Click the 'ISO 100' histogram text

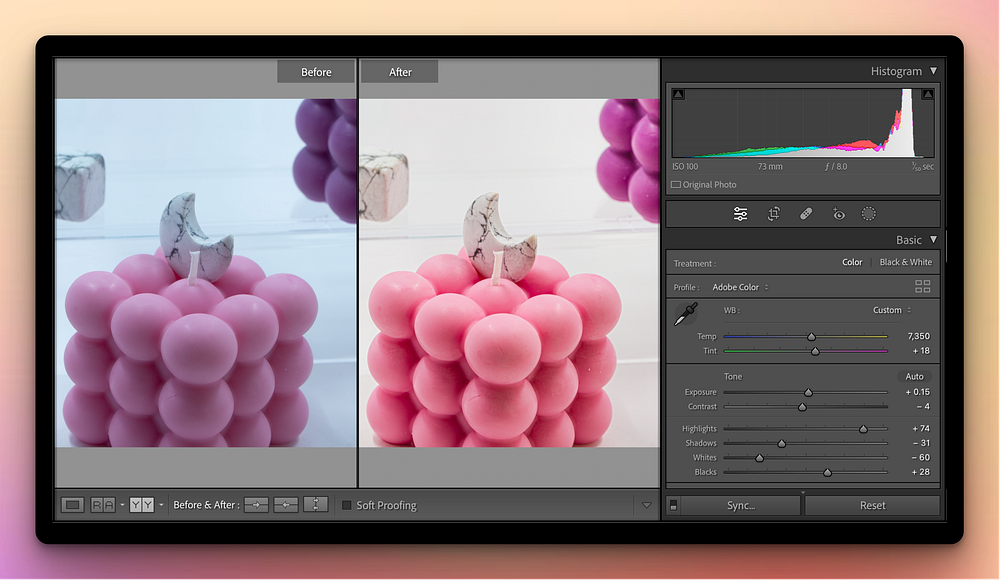coord(685,167)
